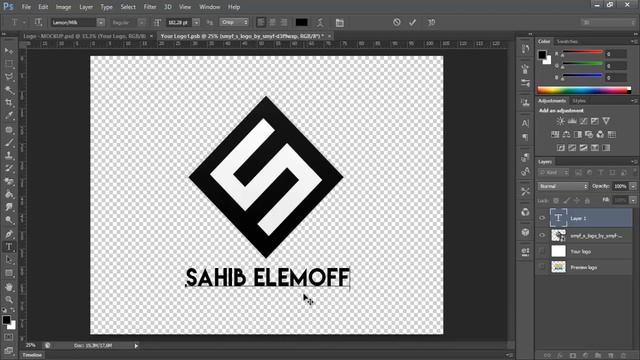Select the Lasso tool

[9, 77]
